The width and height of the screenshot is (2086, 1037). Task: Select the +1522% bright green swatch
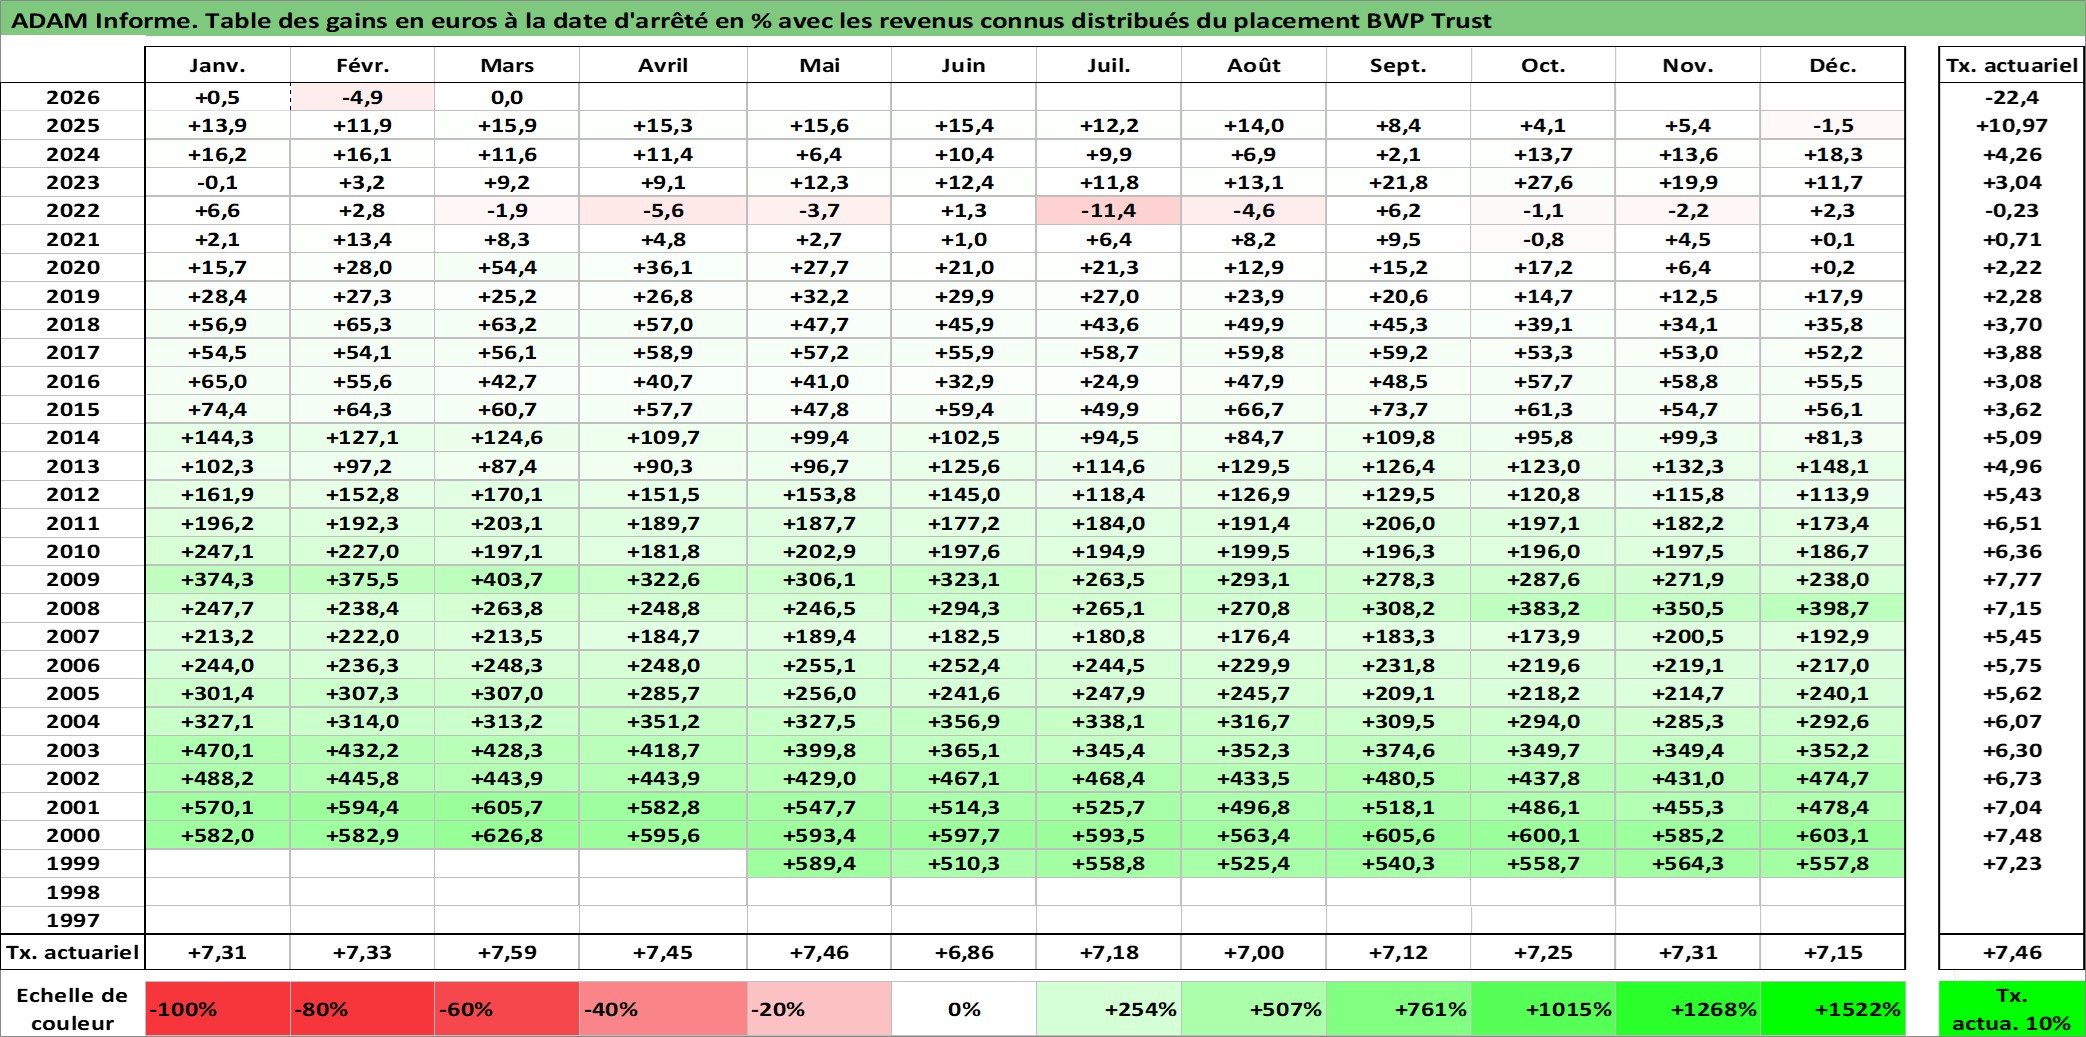1833,1009
